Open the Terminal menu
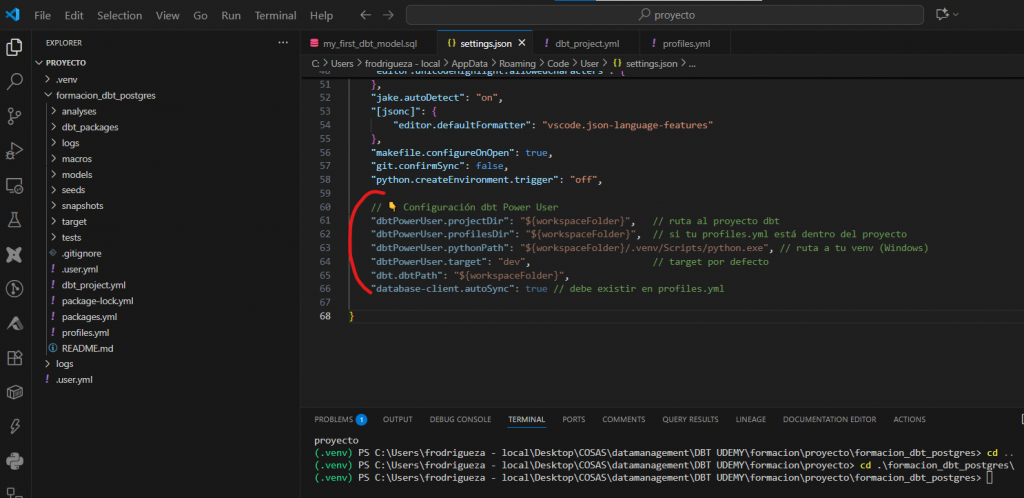This screenshot has height=498, width=1024. pyautogui.click(x=275, y=16)
